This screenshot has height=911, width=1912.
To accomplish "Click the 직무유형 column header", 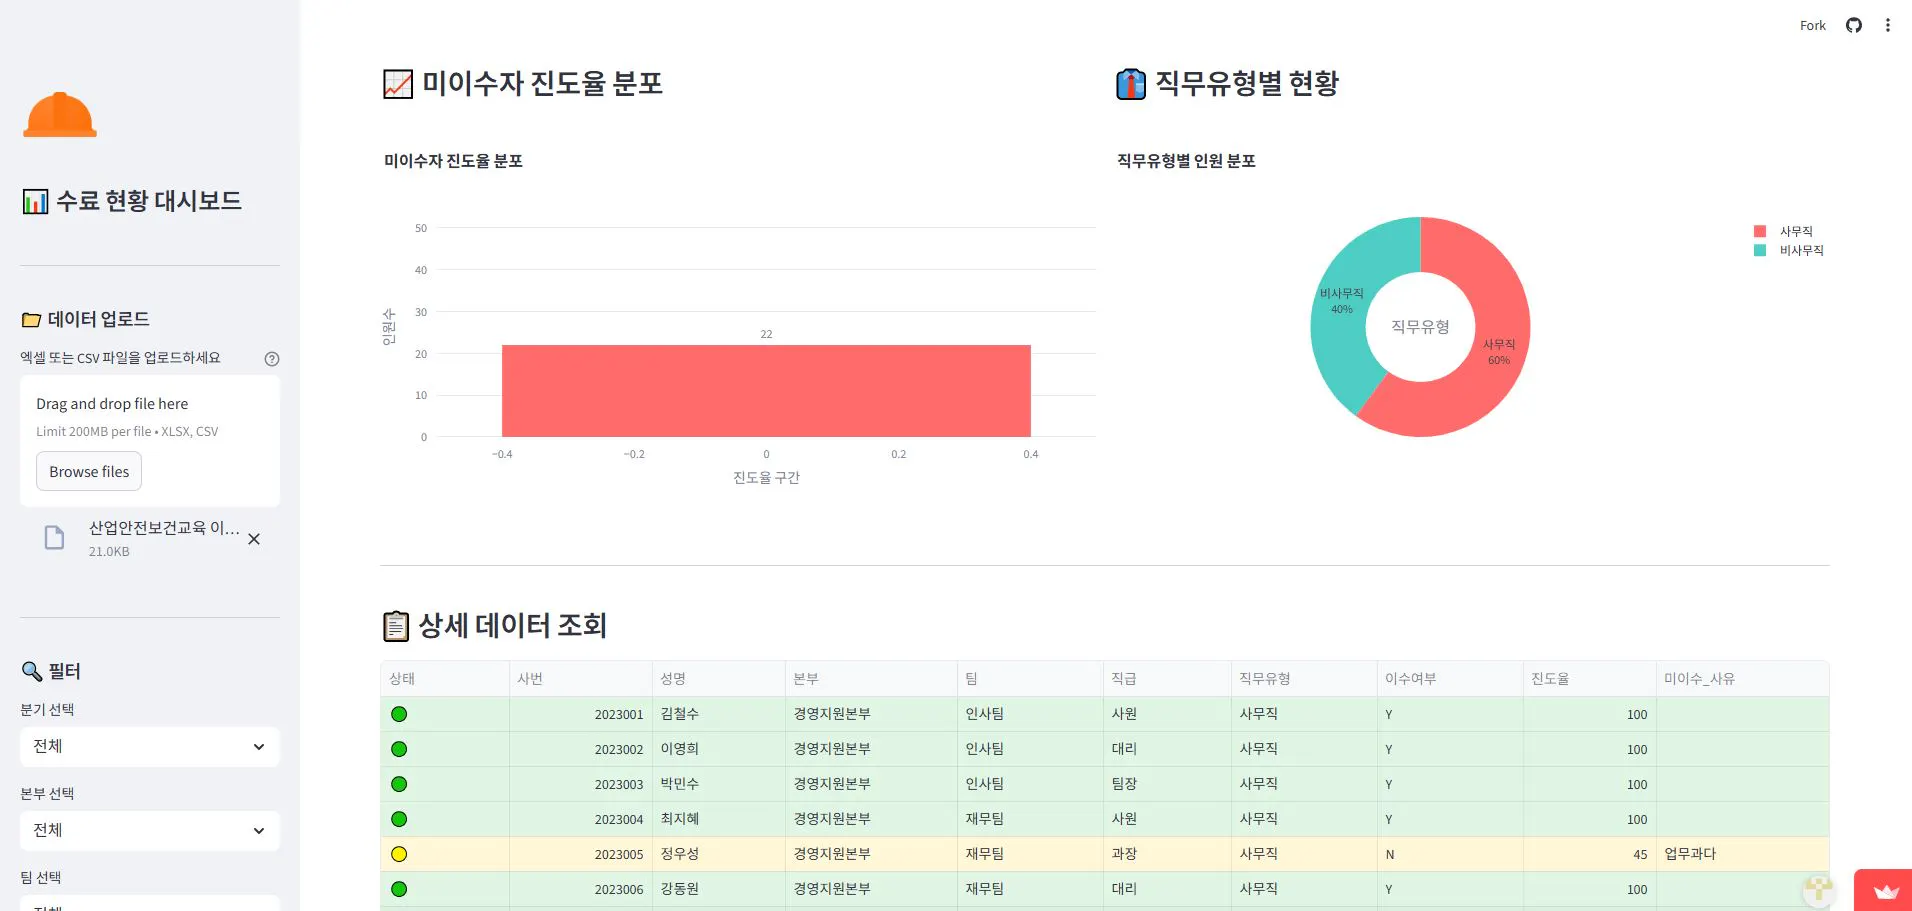I will 1304,679.
